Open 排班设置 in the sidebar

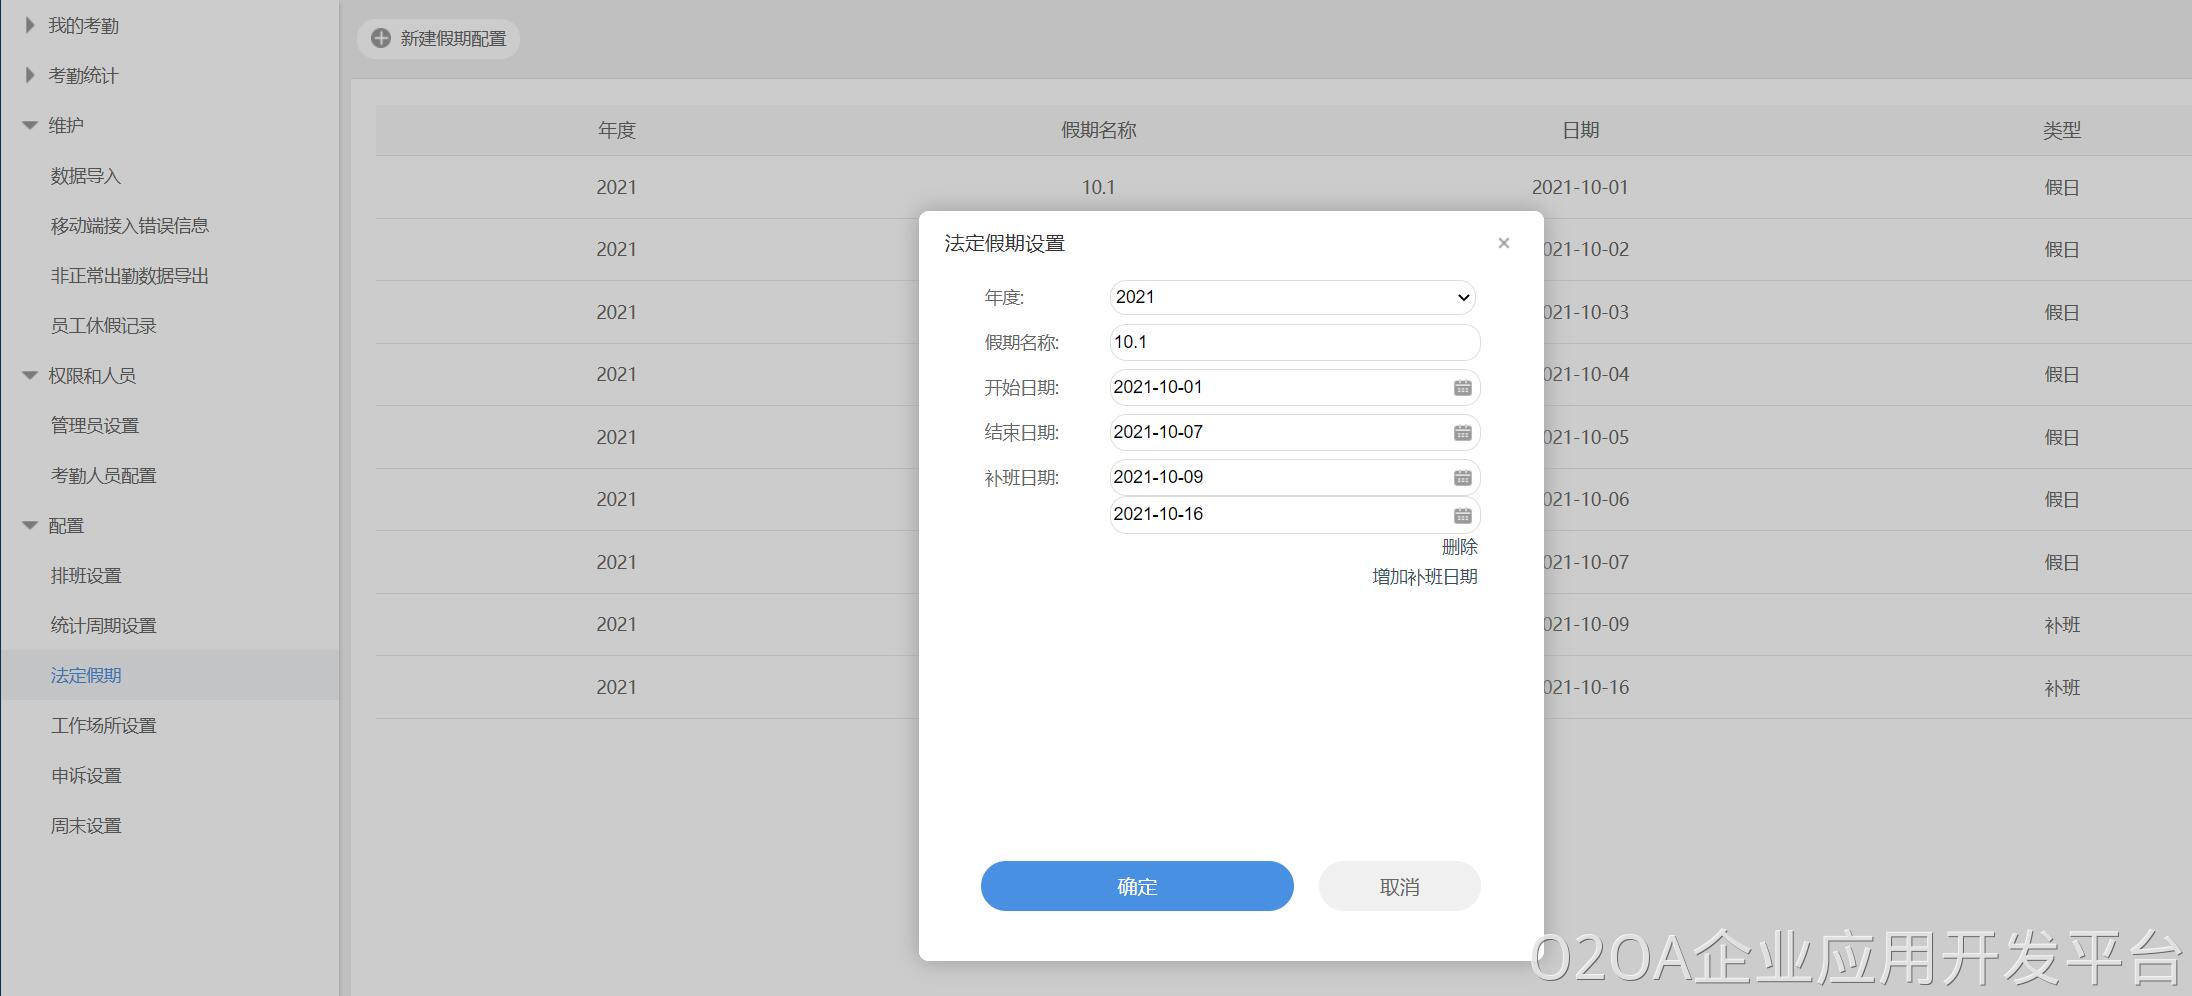pos(86,576)
